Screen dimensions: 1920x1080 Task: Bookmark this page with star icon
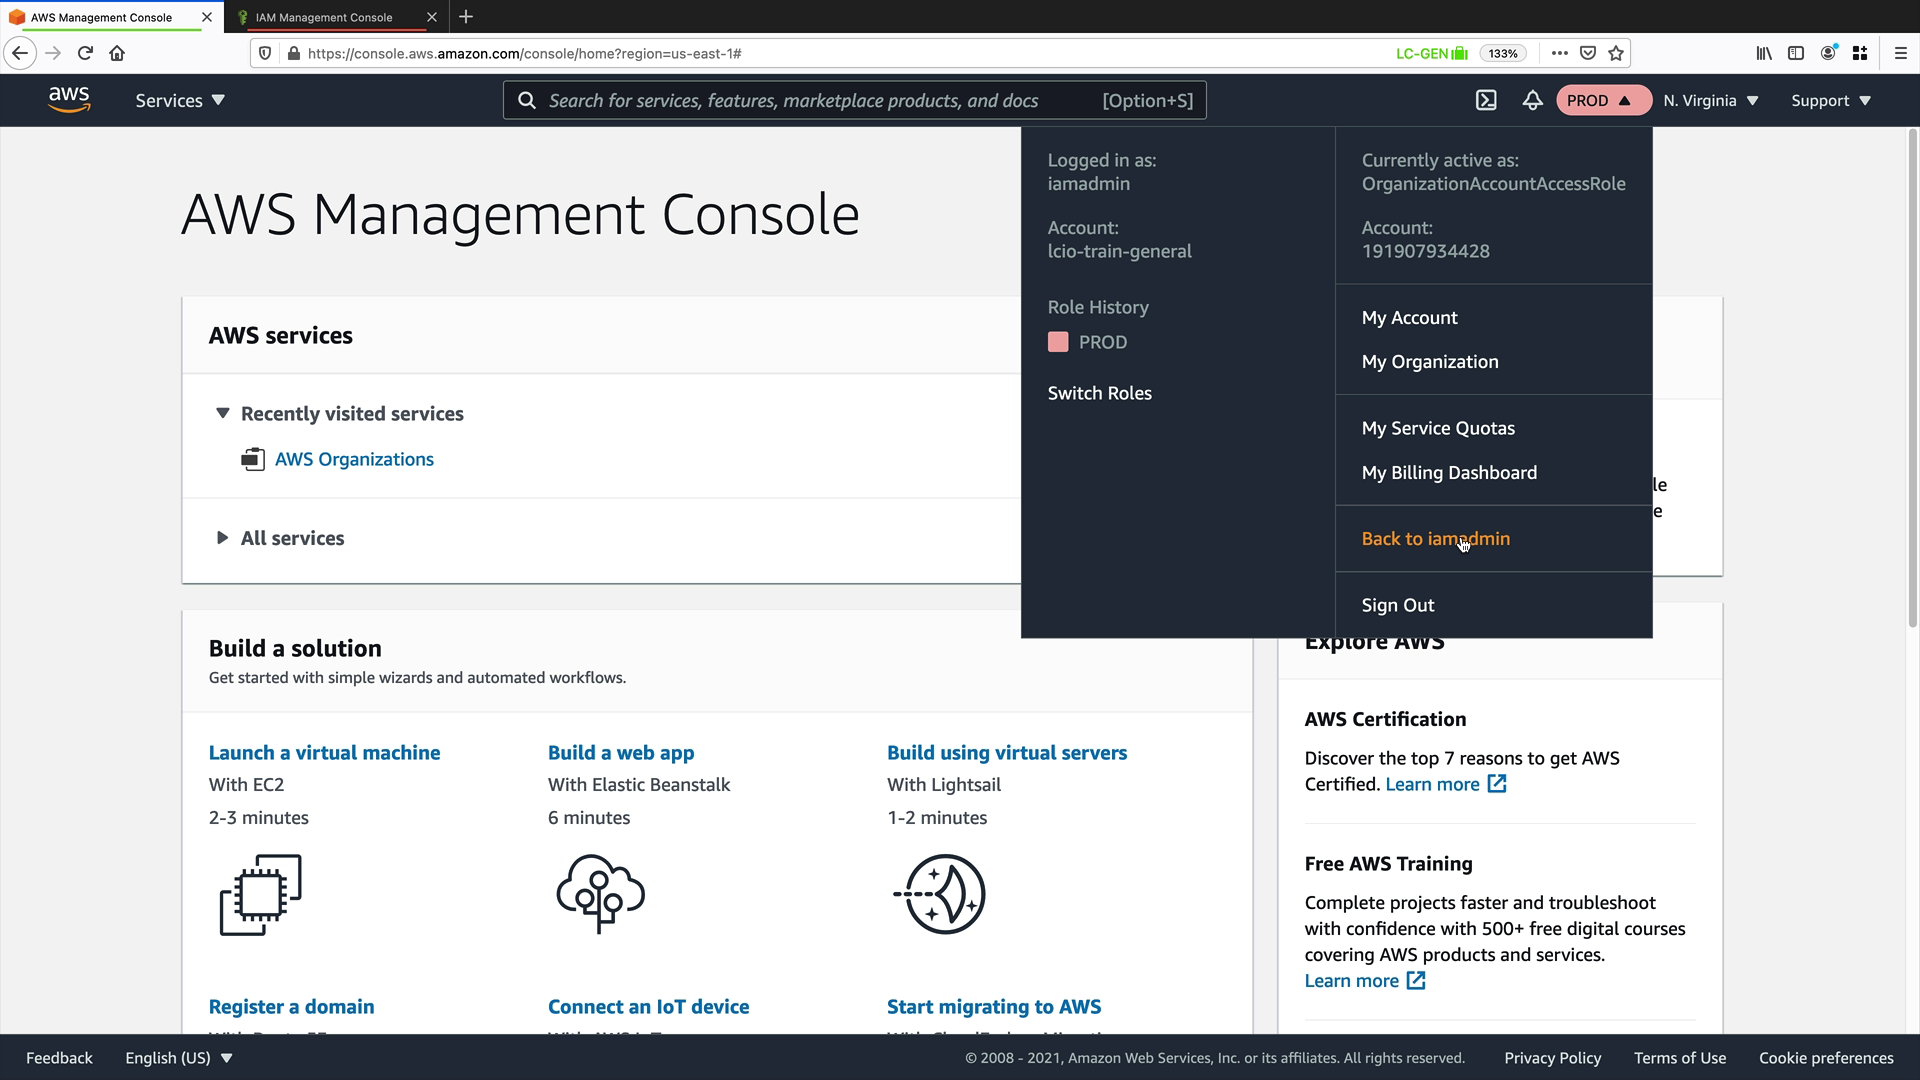click(1616, 53)
